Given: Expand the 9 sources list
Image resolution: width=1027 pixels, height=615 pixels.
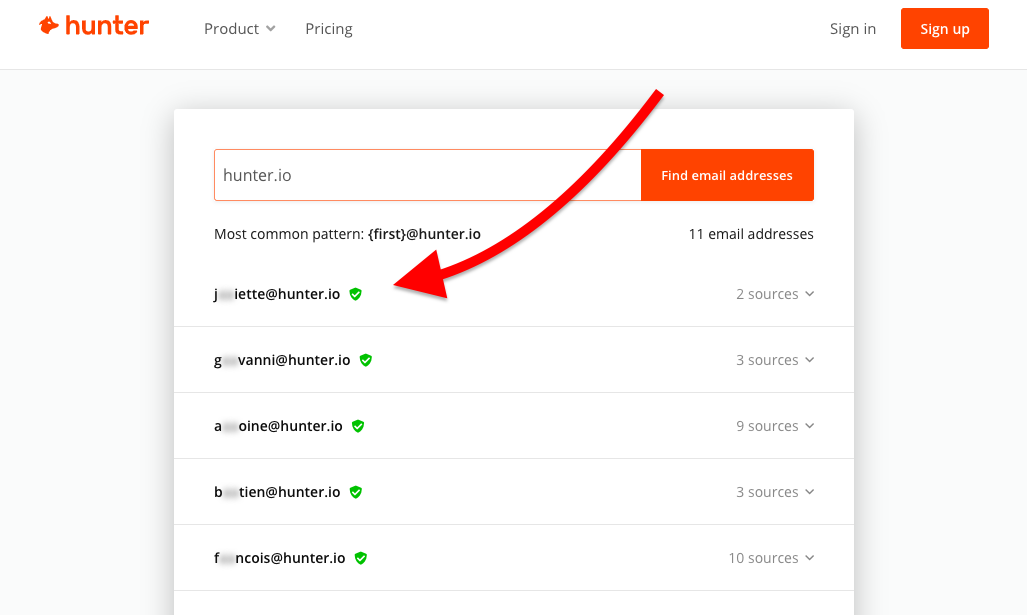Looking at the screenshot, I should 775,426.
